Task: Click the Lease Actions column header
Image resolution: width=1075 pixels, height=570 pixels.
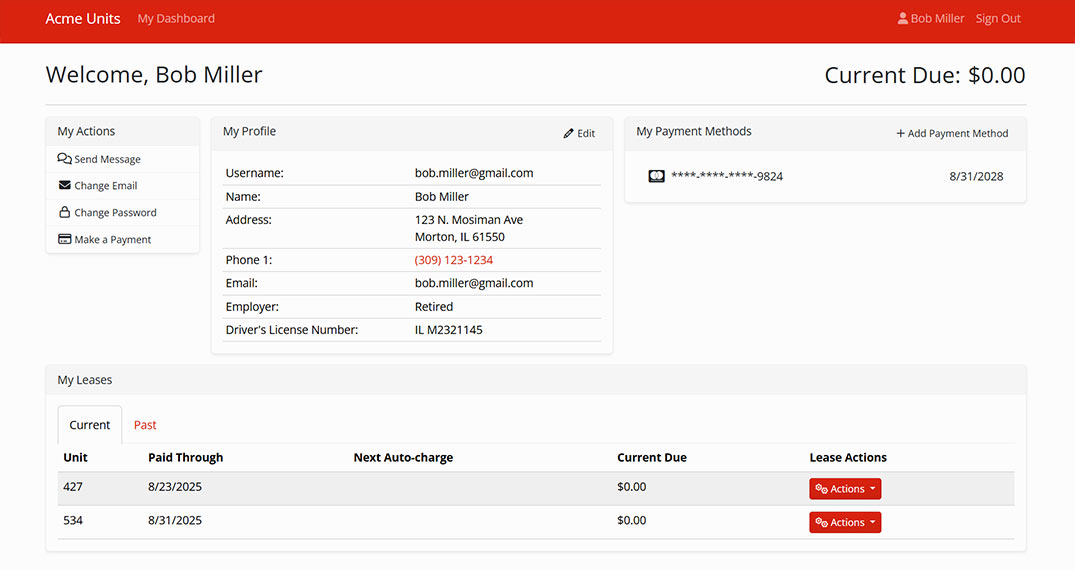Action: (848, 458)
